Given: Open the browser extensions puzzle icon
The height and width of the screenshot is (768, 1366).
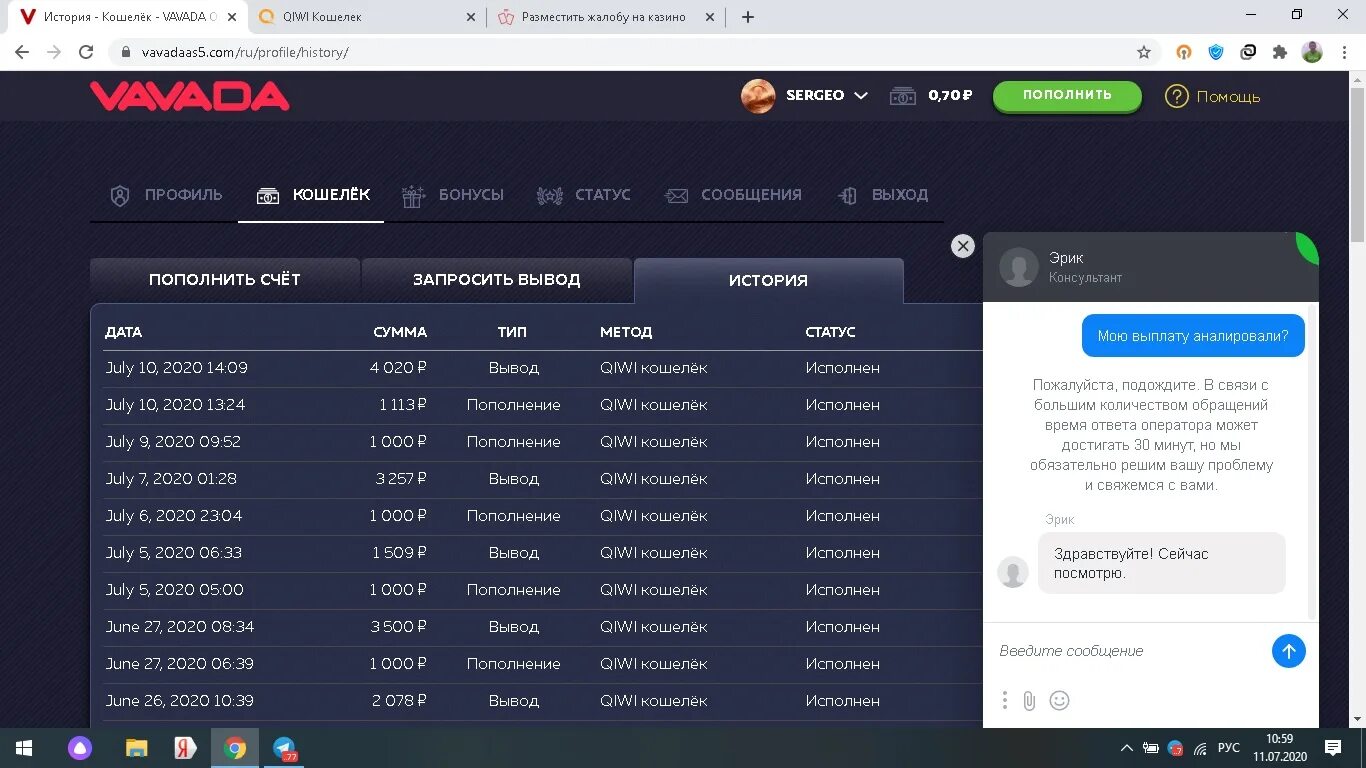Looking at the screenshot, I should [x=1280, y=52].
